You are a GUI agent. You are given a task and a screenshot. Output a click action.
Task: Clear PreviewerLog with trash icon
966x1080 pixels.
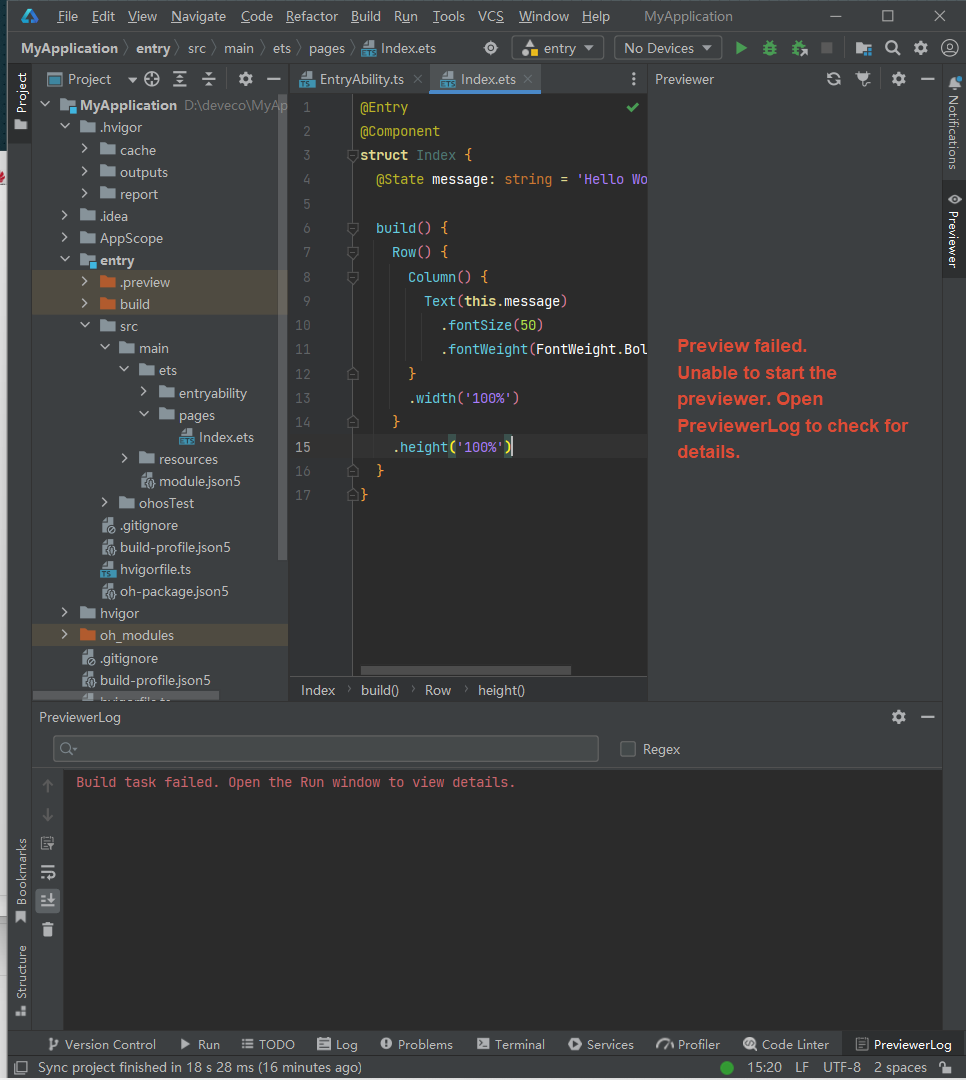coord(48,930)
